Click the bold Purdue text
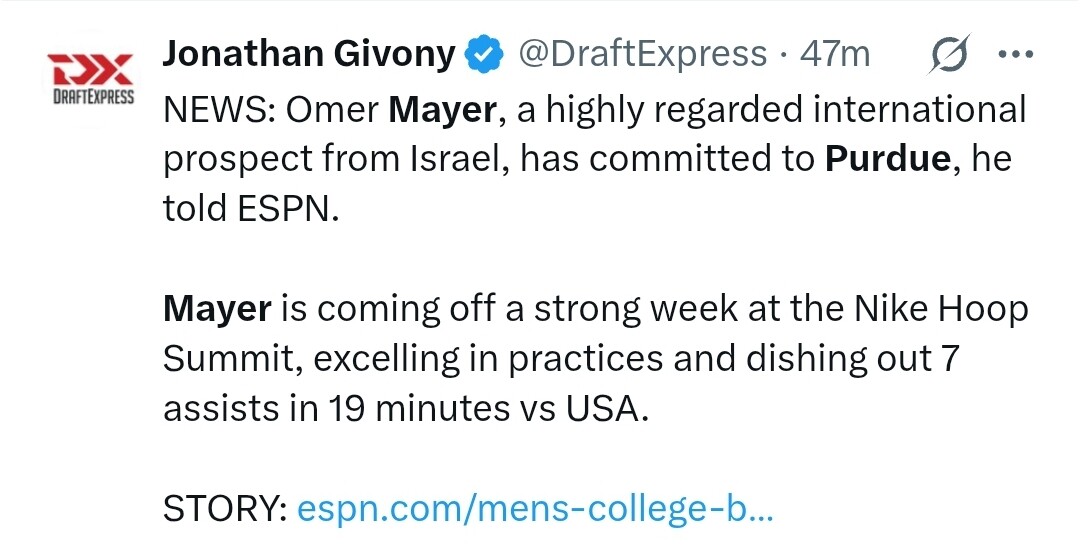This screenshot has width=1080, height=547. 888,160
